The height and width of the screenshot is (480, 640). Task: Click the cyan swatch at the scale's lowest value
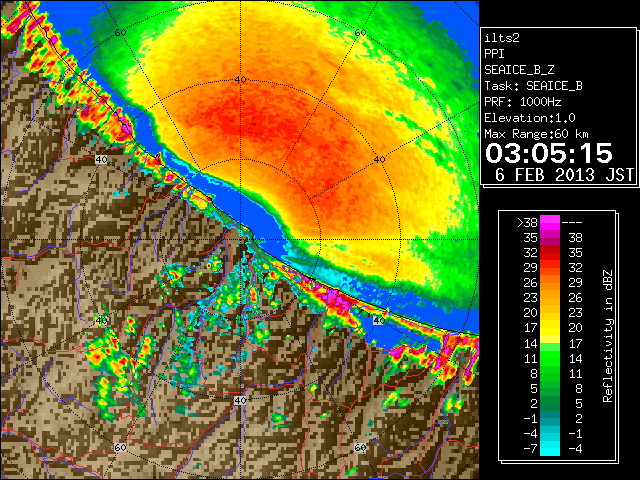pyautogui.click(x=550, y=448)
